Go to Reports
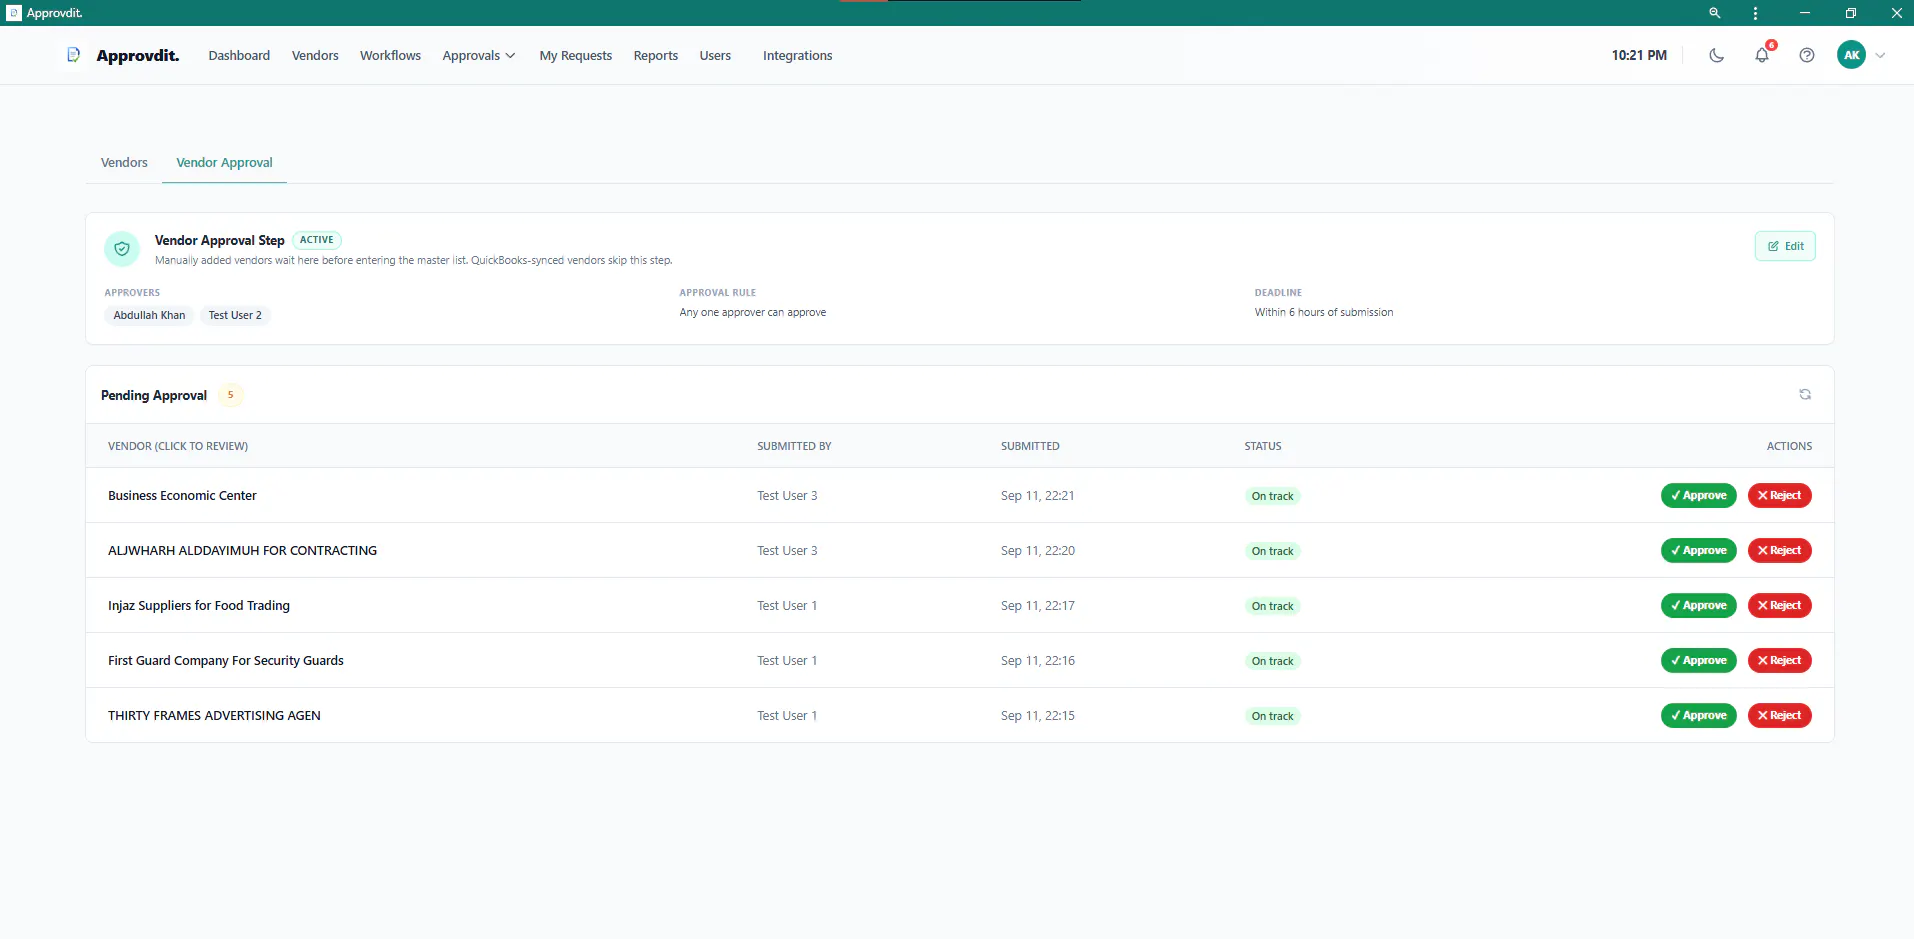 tap(655, 55)
